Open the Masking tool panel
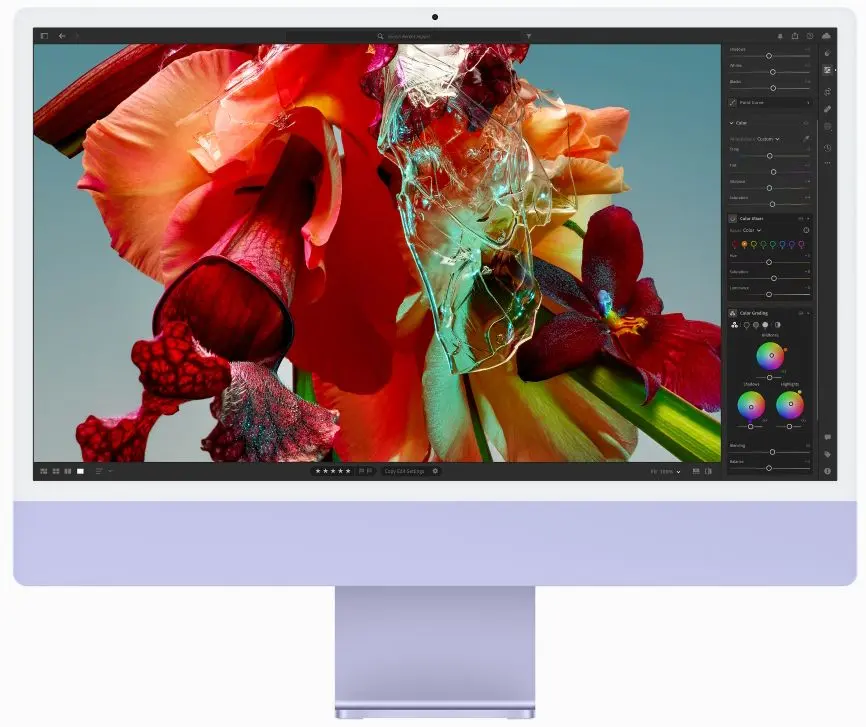The width and height of the screenshot is (866, 727). pos(828,126)
